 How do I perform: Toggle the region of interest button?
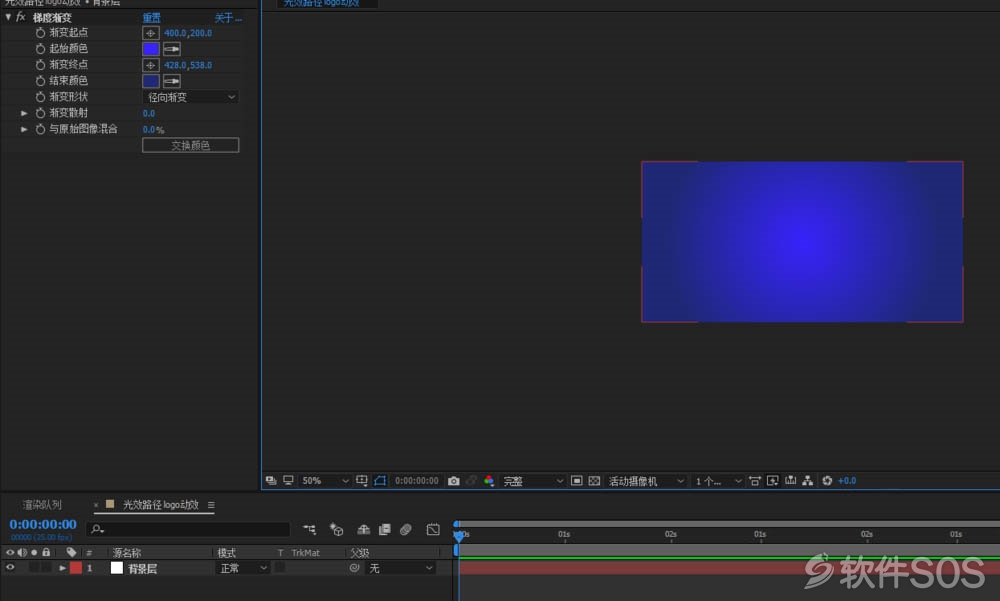[x=577, y=480]
